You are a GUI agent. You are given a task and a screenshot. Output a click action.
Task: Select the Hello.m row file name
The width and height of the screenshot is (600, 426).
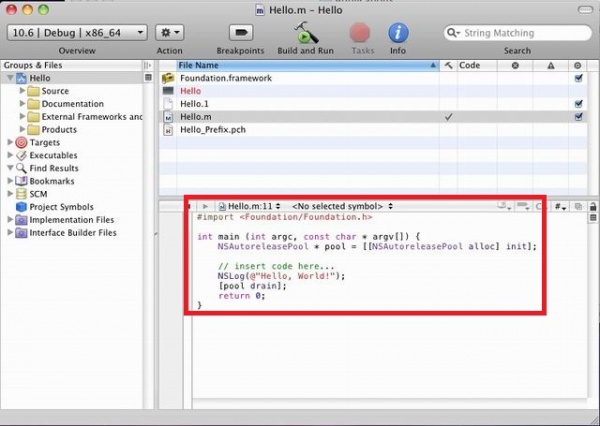click(196, 117)
